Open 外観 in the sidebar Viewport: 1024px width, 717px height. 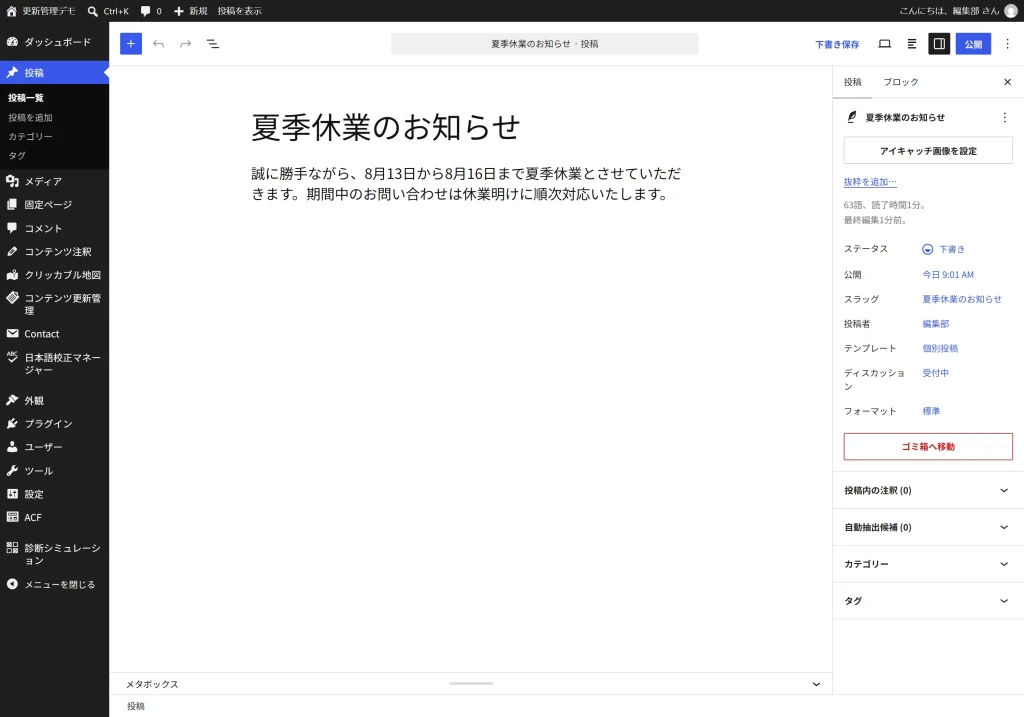[x=54, y=400]
